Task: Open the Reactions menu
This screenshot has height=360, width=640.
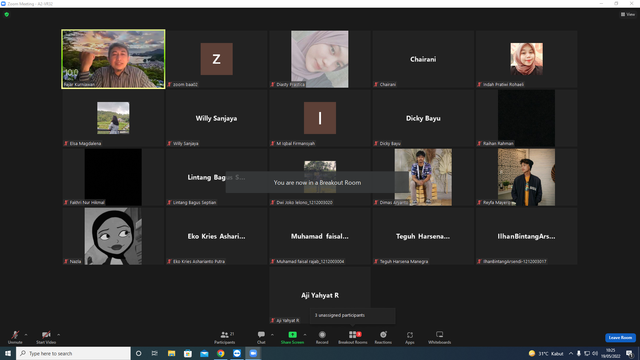Action: click(x=383, y=337)
